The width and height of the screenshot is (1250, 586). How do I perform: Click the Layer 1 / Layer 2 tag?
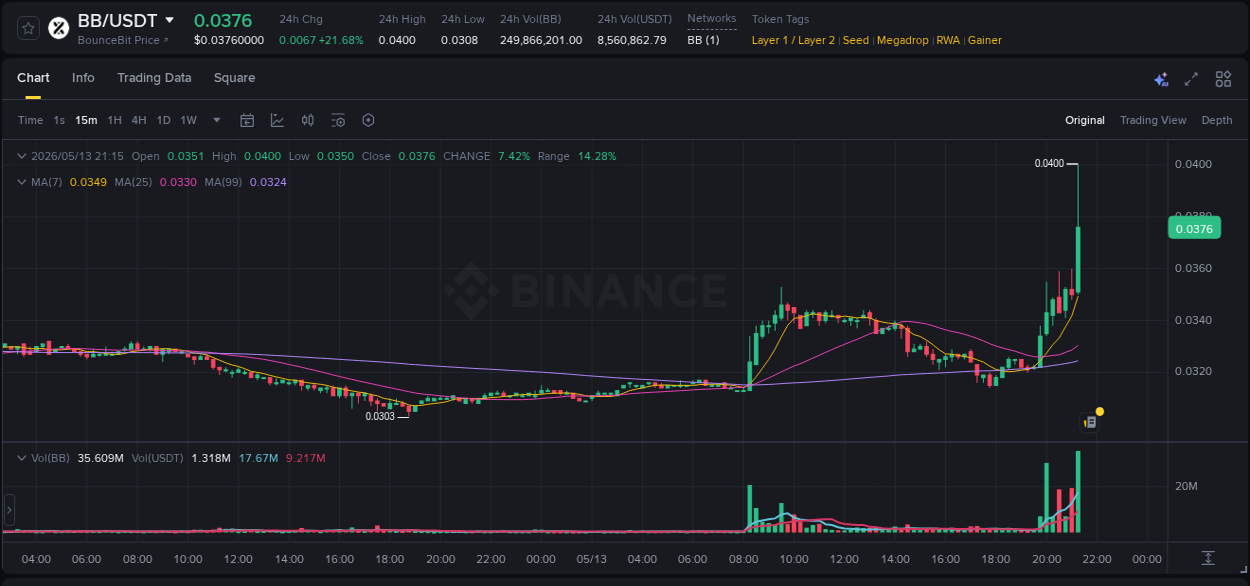793,40
